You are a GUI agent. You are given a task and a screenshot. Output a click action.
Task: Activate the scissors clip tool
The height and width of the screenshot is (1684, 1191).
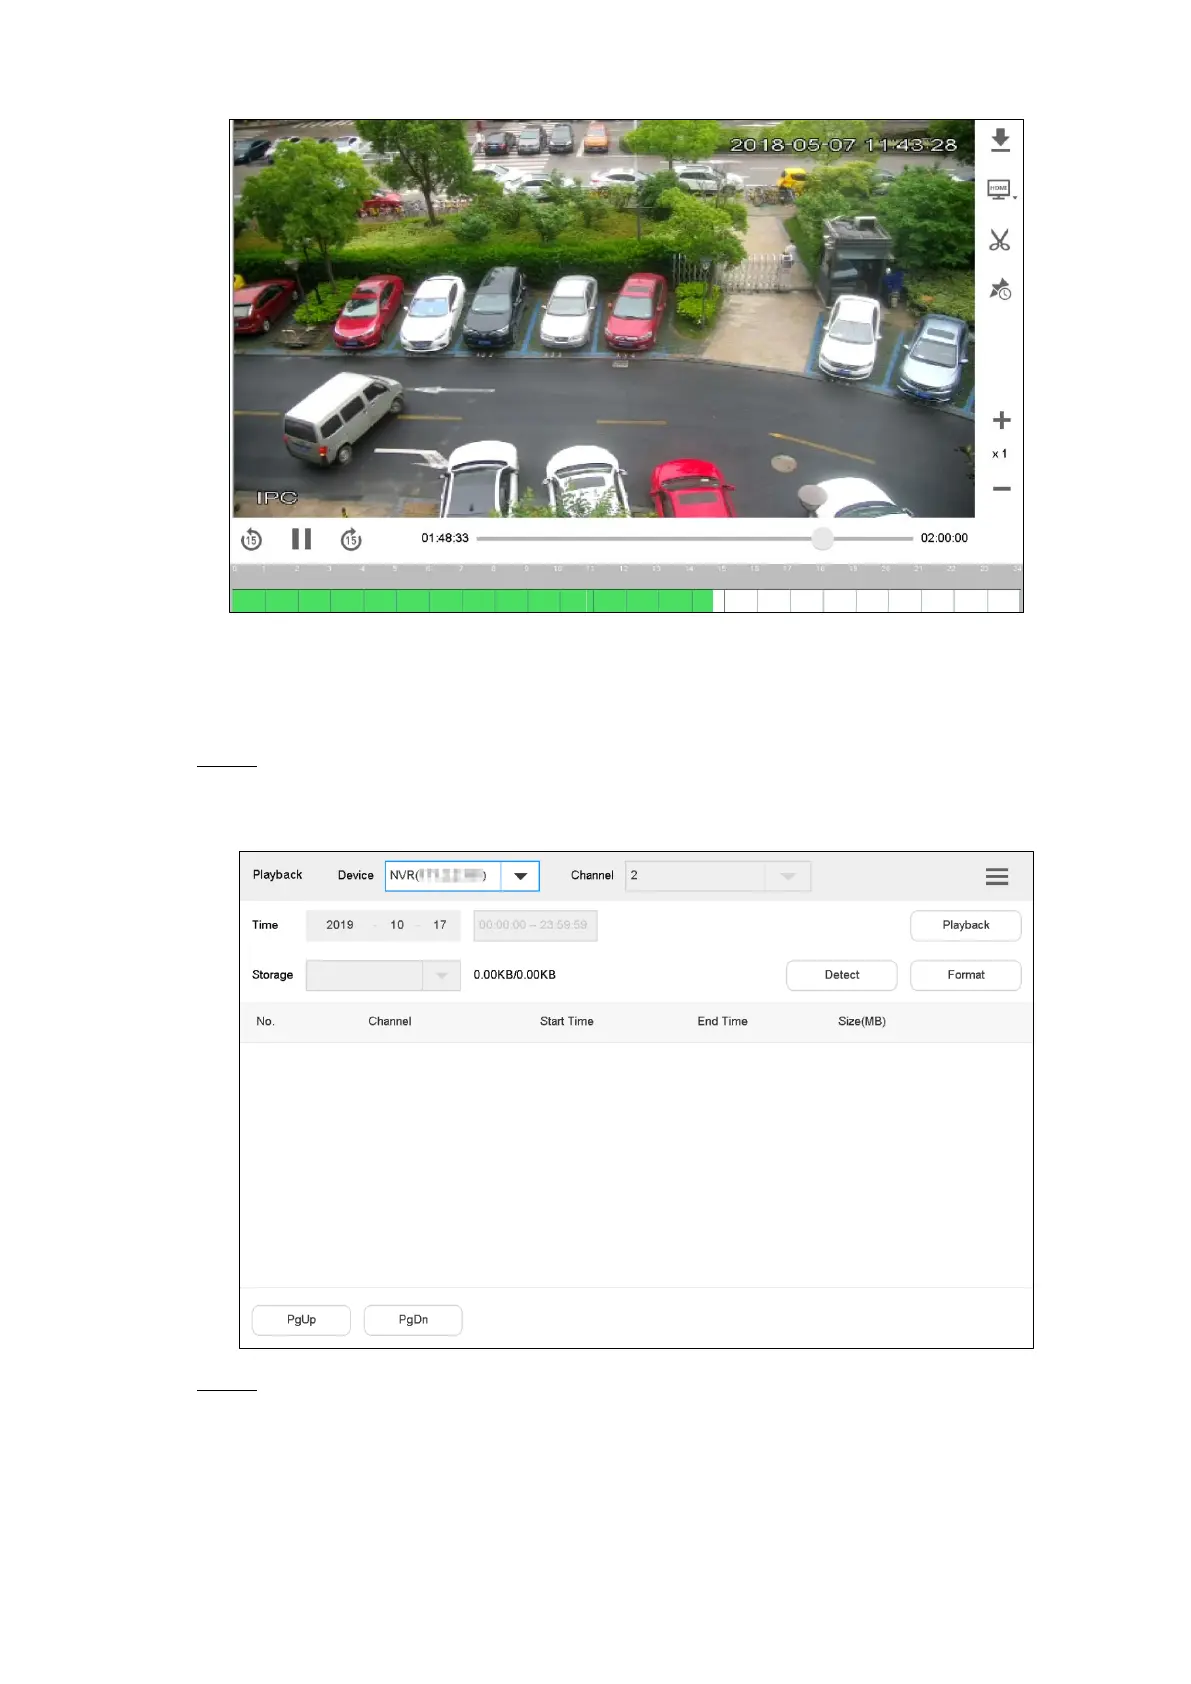(999, 240)
